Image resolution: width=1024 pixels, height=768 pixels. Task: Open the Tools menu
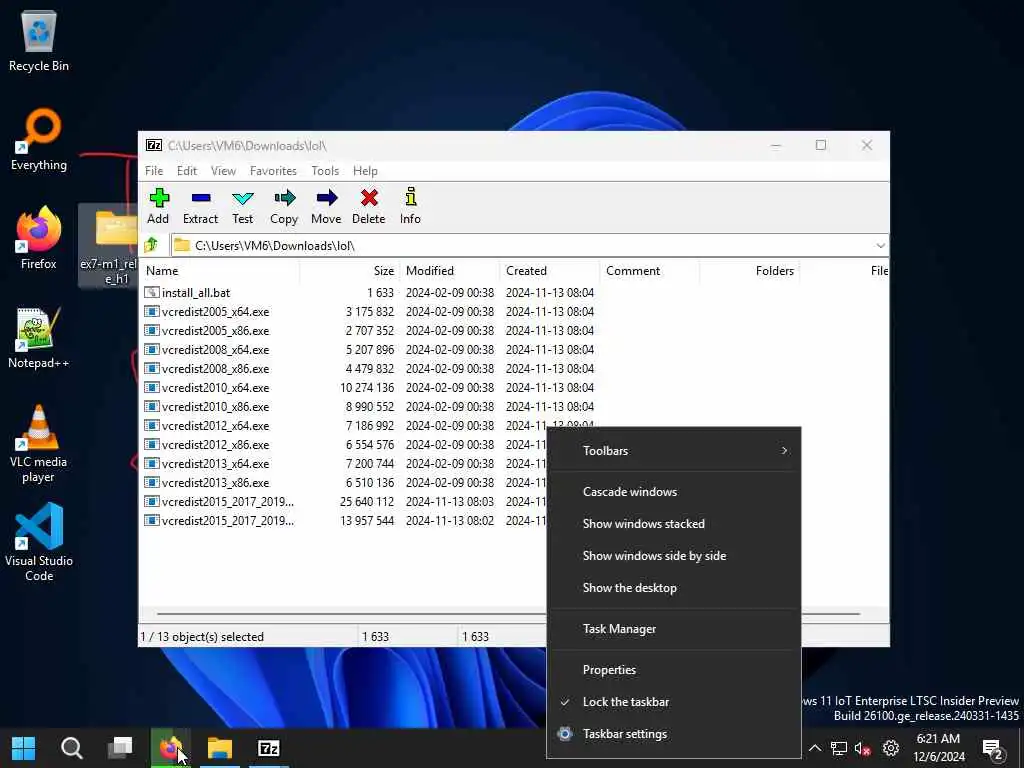[x=325, y=170]
